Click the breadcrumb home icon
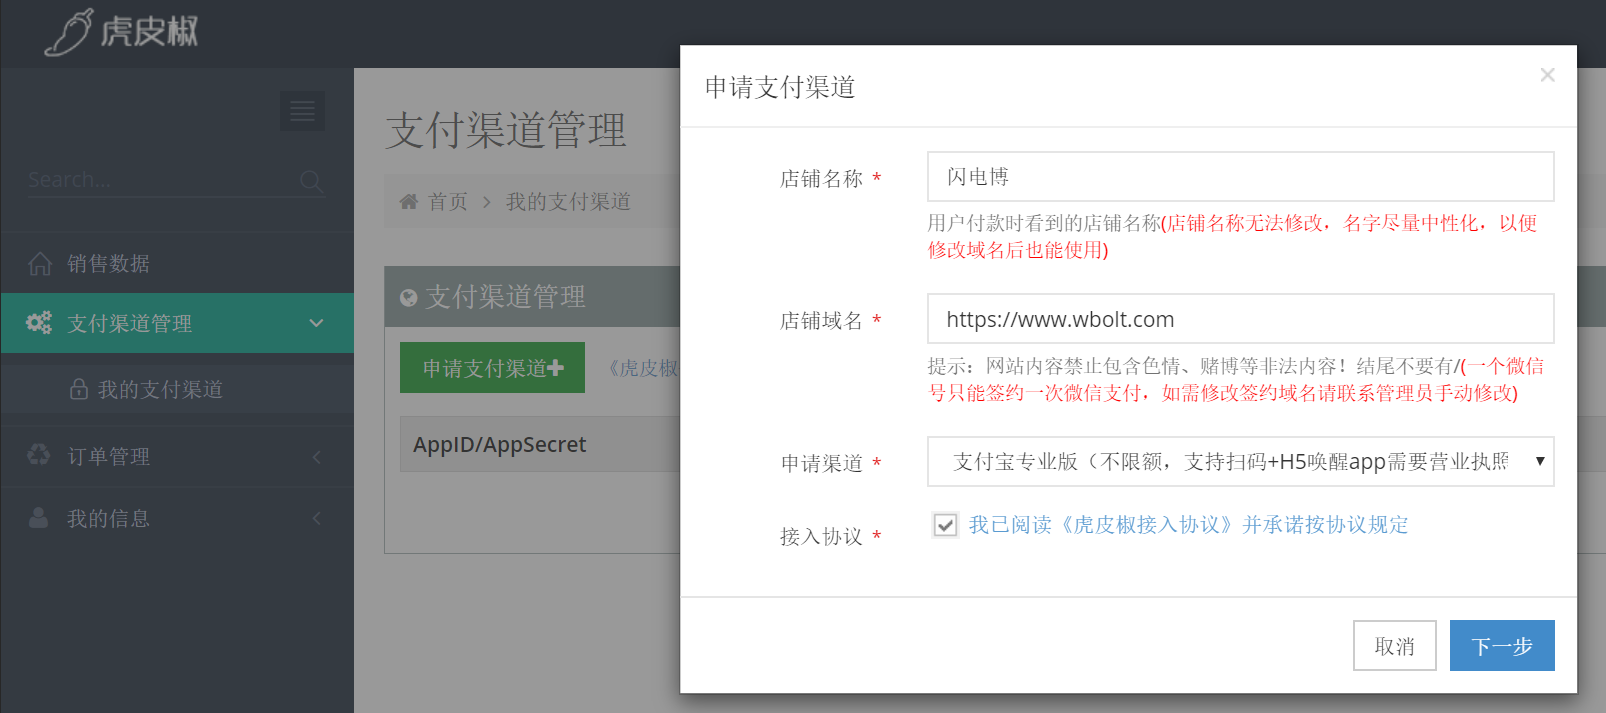 [408, 201]
